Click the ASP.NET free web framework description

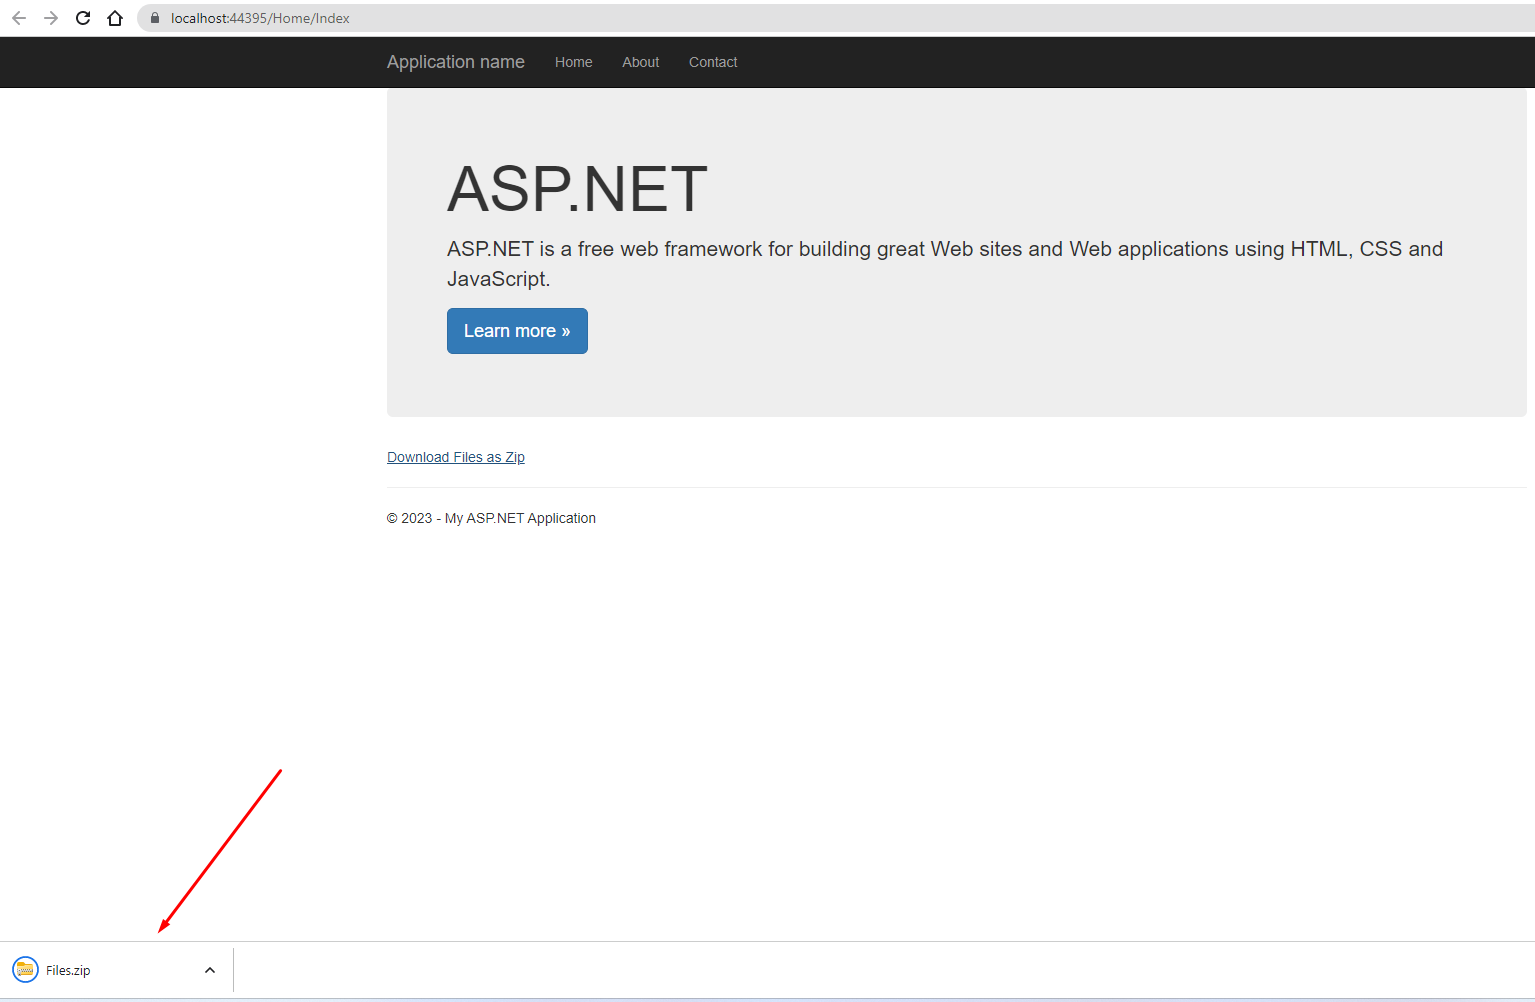point(945,264)
